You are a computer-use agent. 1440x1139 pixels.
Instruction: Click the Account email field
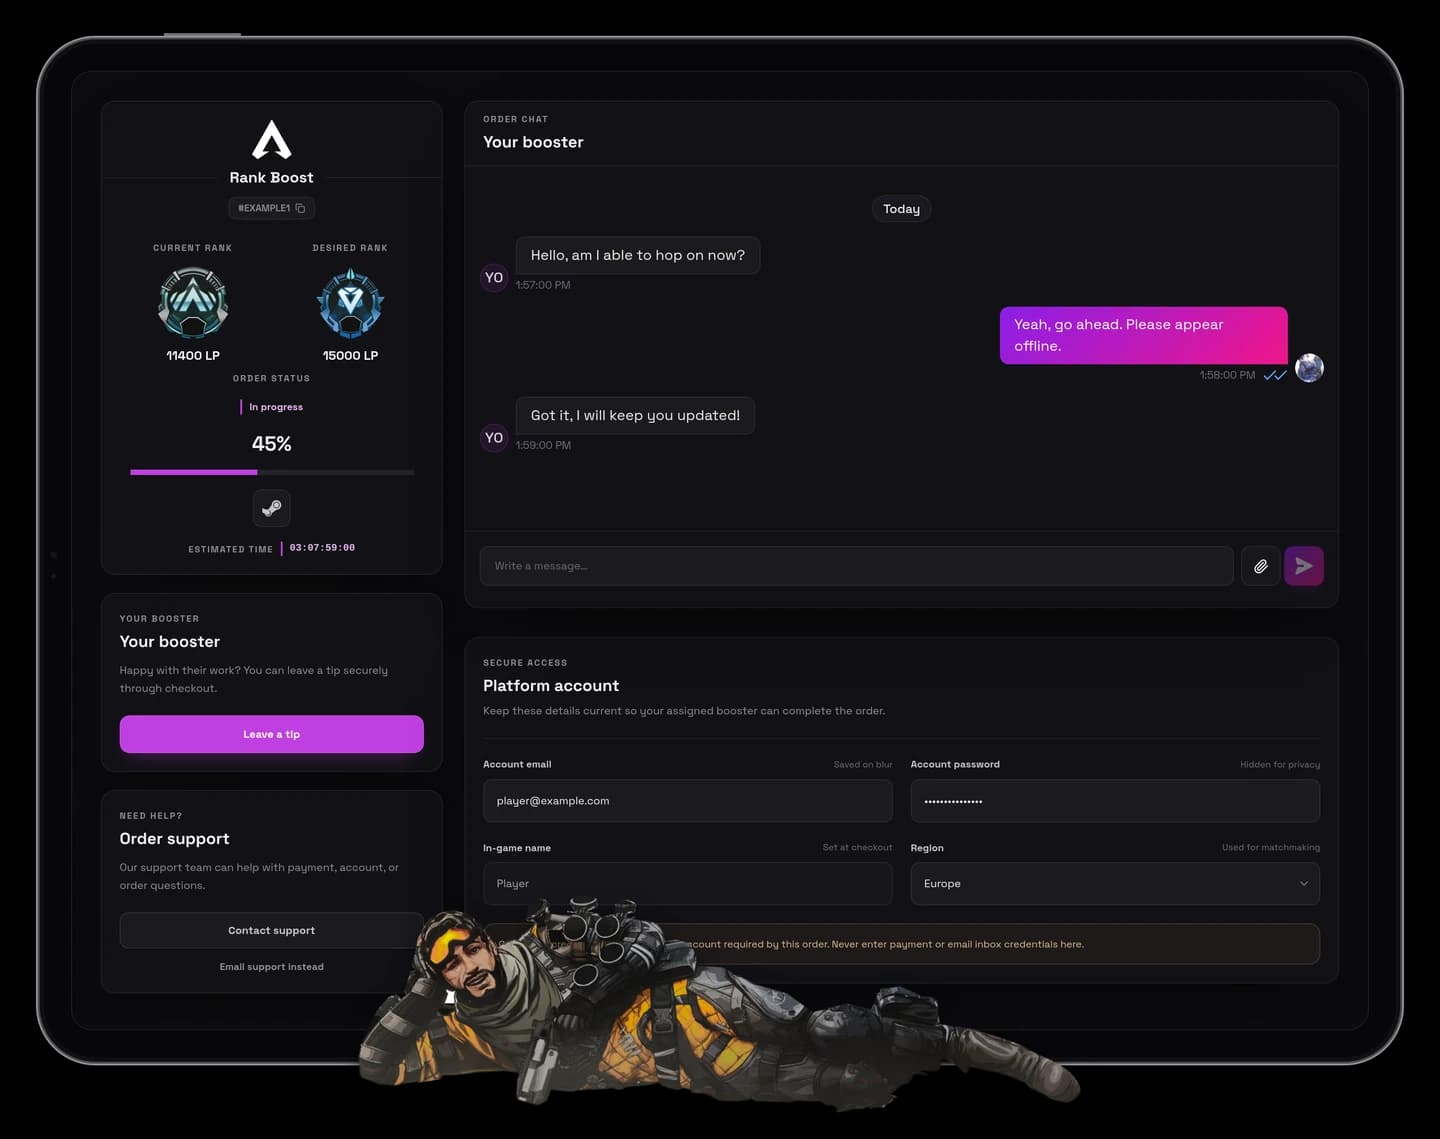coord(687,801)
